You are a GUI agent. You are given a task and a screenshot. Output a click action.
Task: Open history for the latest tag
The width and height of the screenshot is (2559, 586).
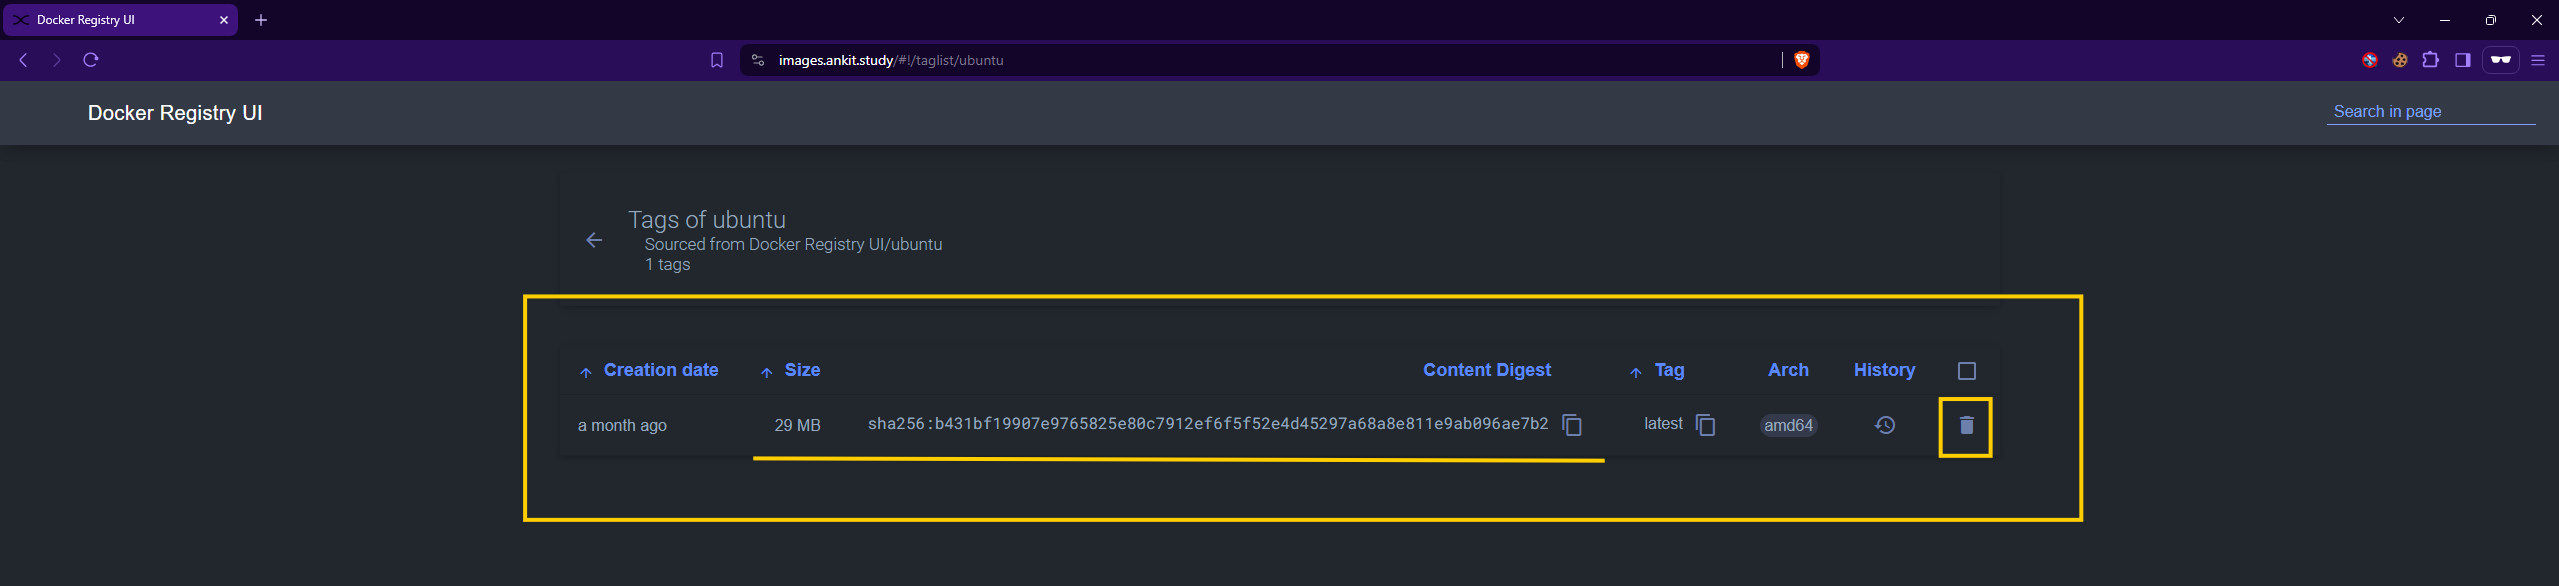(1884, 426)
